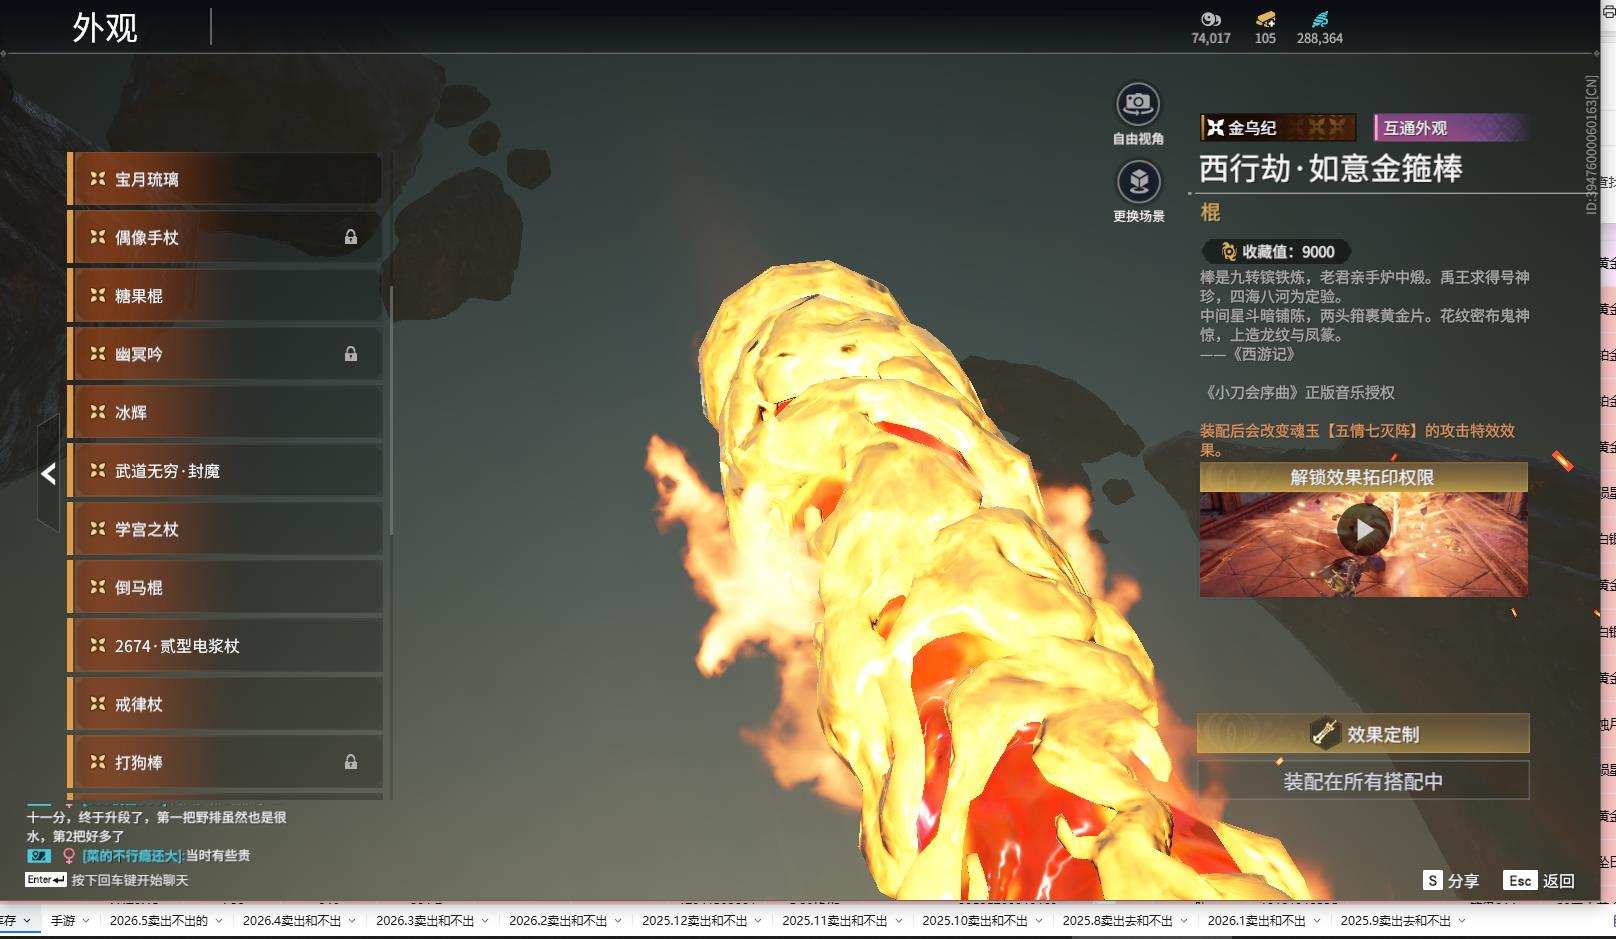This screenshot has height=939, width=1616.
Task: Open dropdown arrow of 2026.2卖出和不出 tab
Action: coord(618,921)
